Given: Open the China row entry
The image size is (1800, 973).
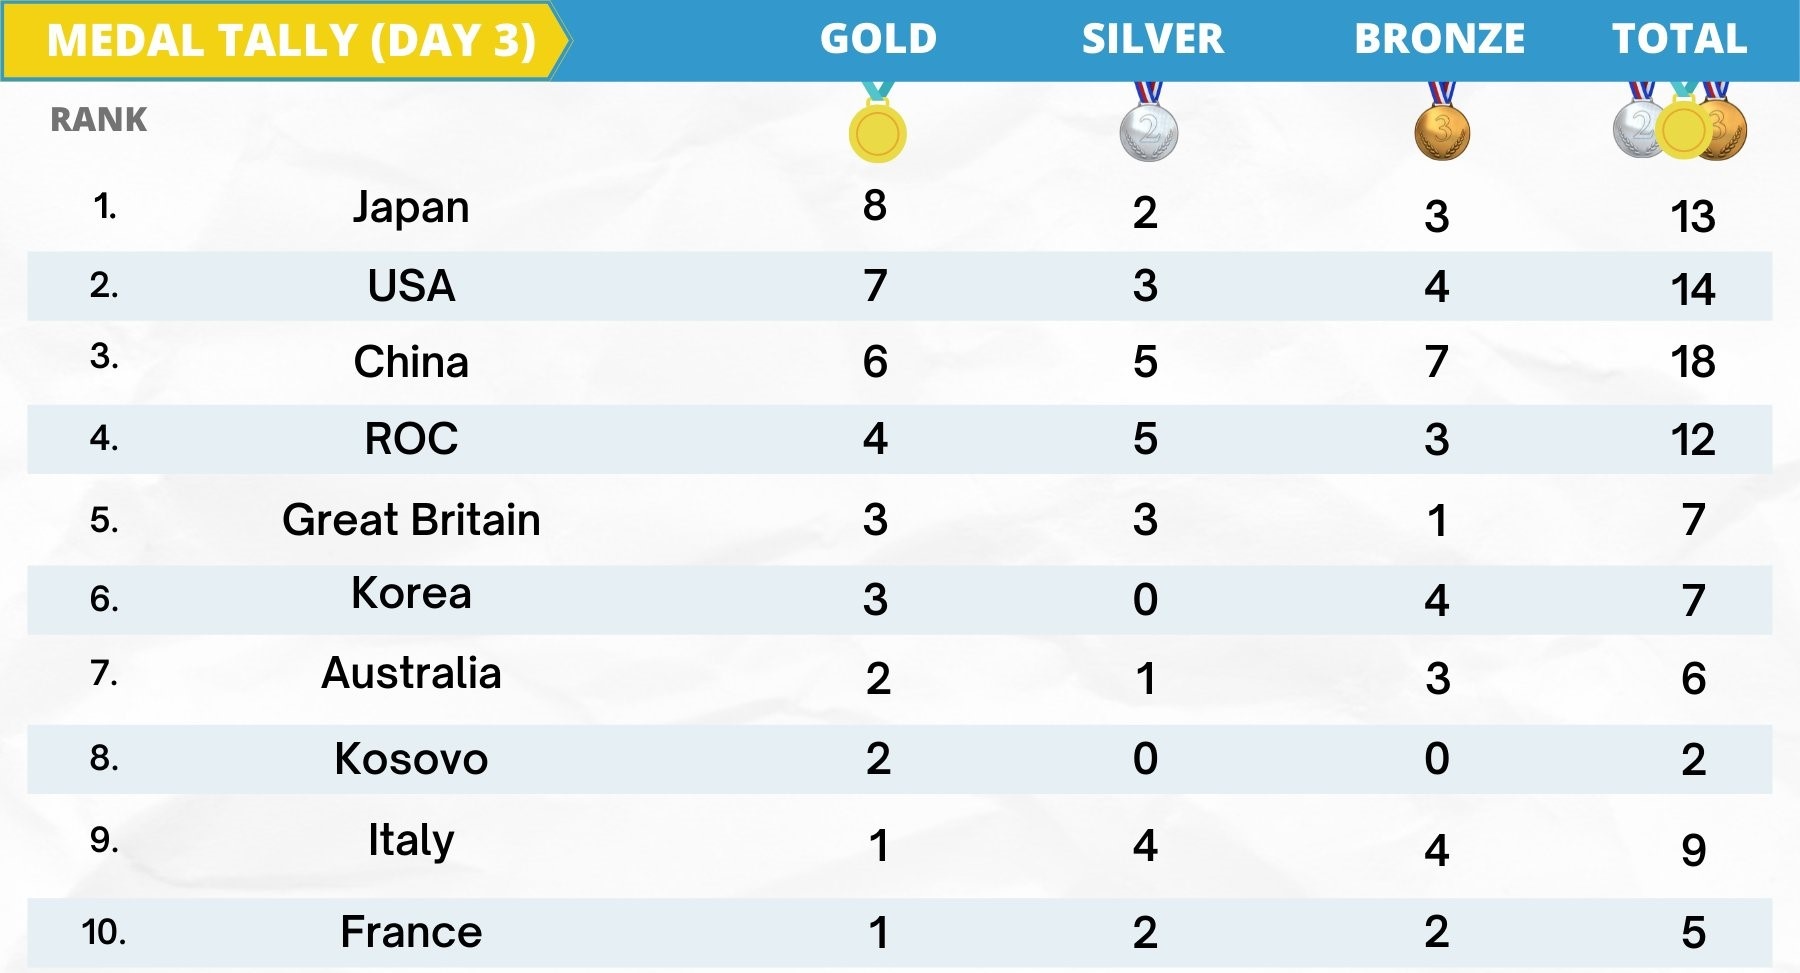Looking at the screenshot, I should (411, 362).
